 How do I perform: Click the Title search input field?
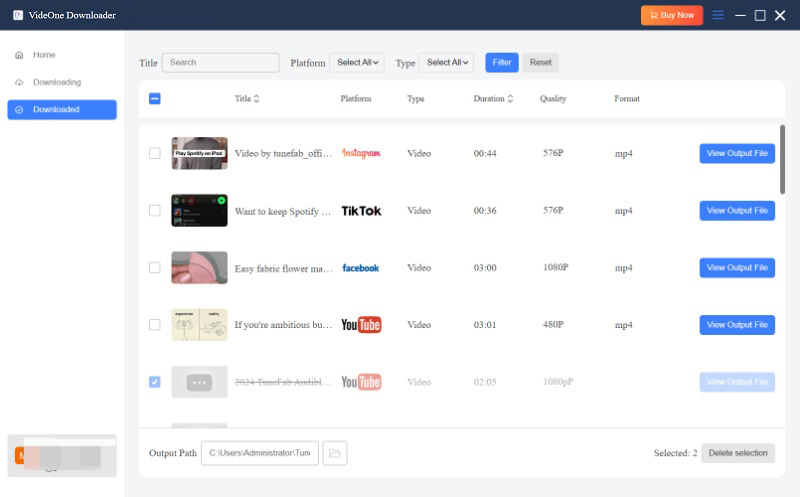pyautogui.click(x=221, y=63)
